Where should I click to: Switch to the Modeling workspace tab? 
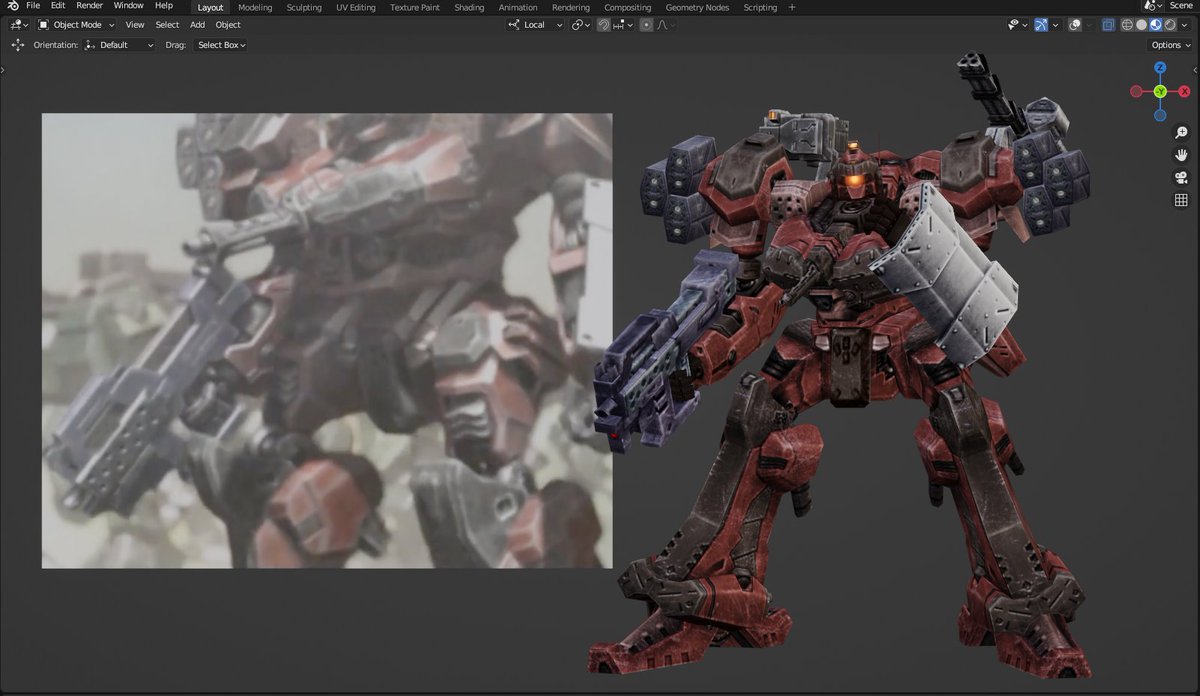click(255, 7)
